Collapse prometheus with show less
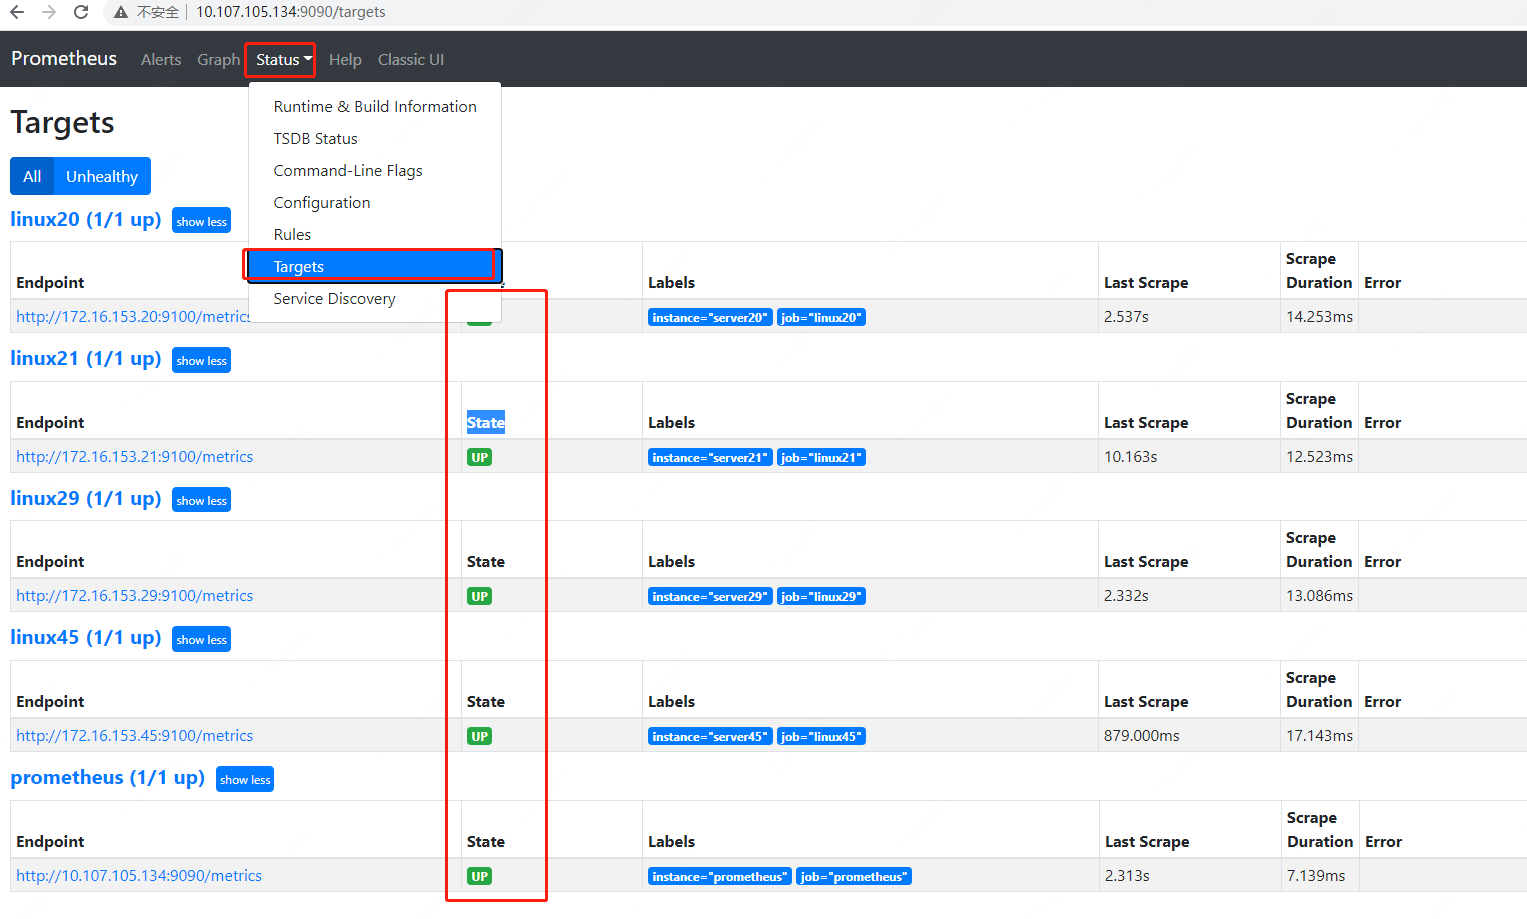This screenshot has height=919, width=1527. 245,779
